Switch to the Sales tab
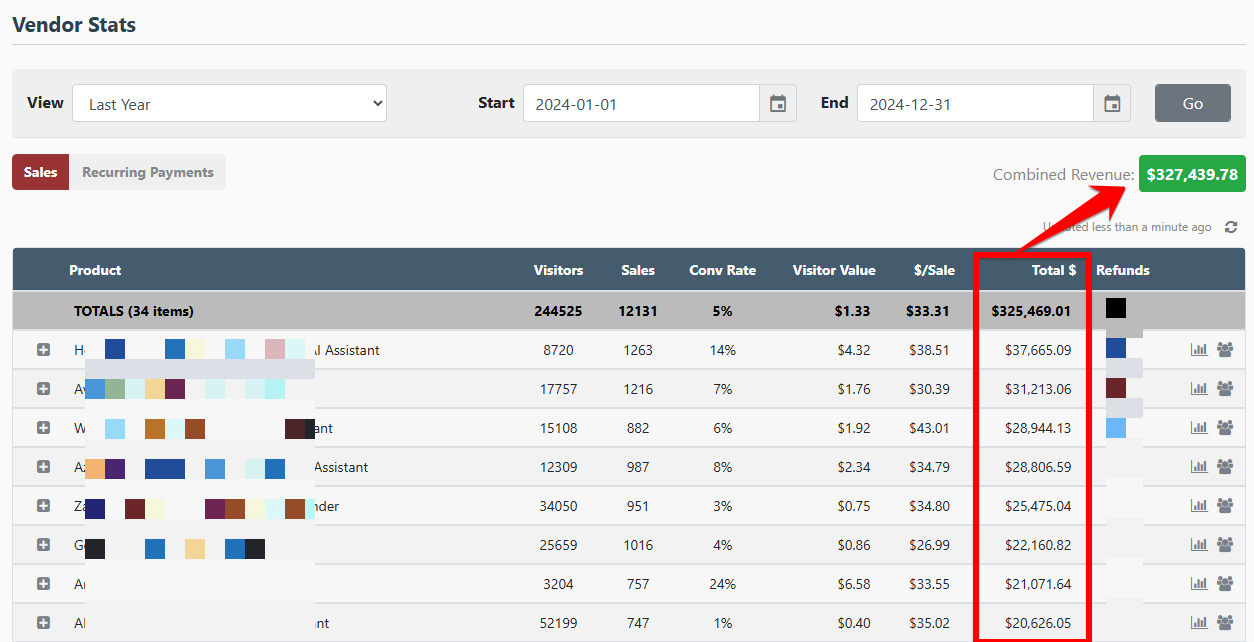 point(40,172)
